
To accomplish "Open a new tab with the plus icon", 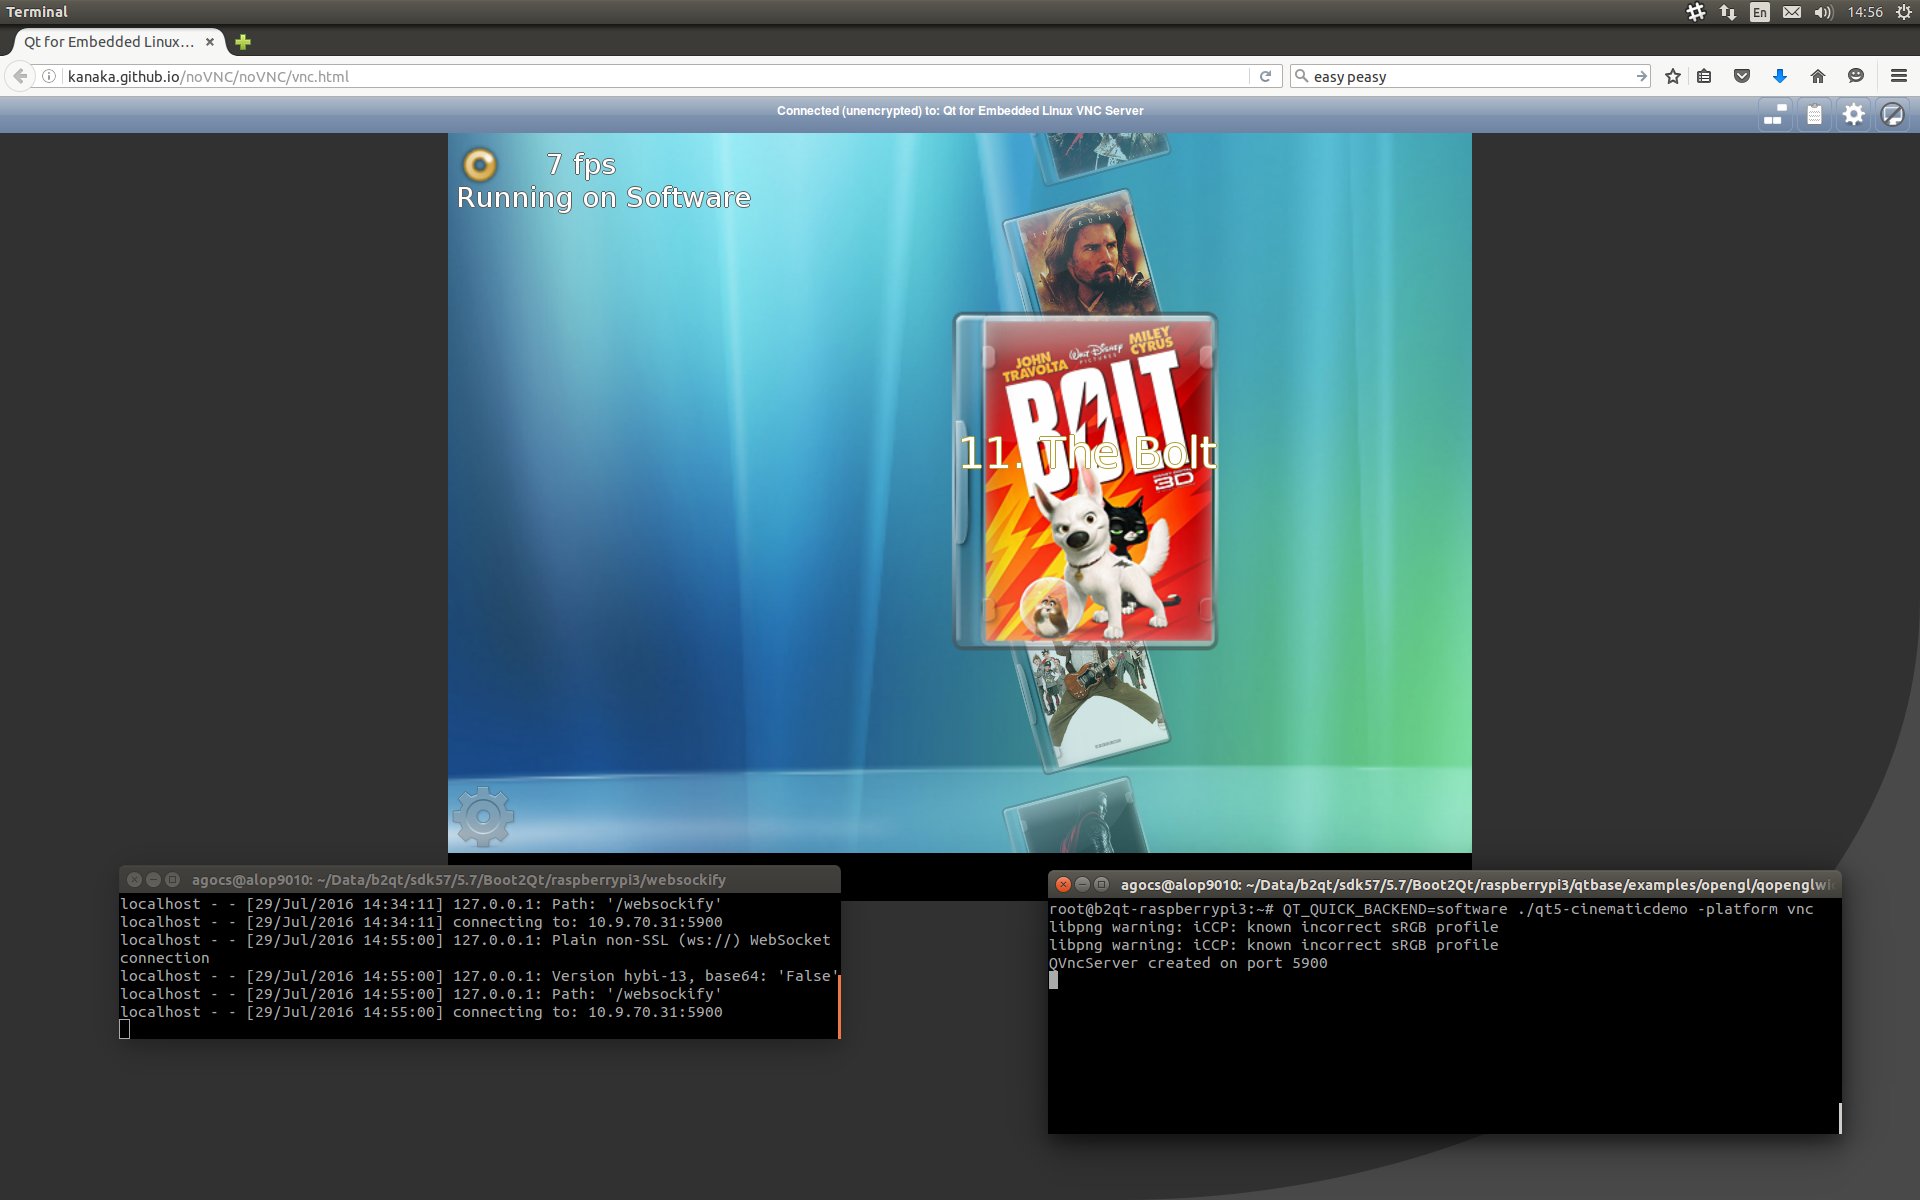I will [x=242, y=42].
